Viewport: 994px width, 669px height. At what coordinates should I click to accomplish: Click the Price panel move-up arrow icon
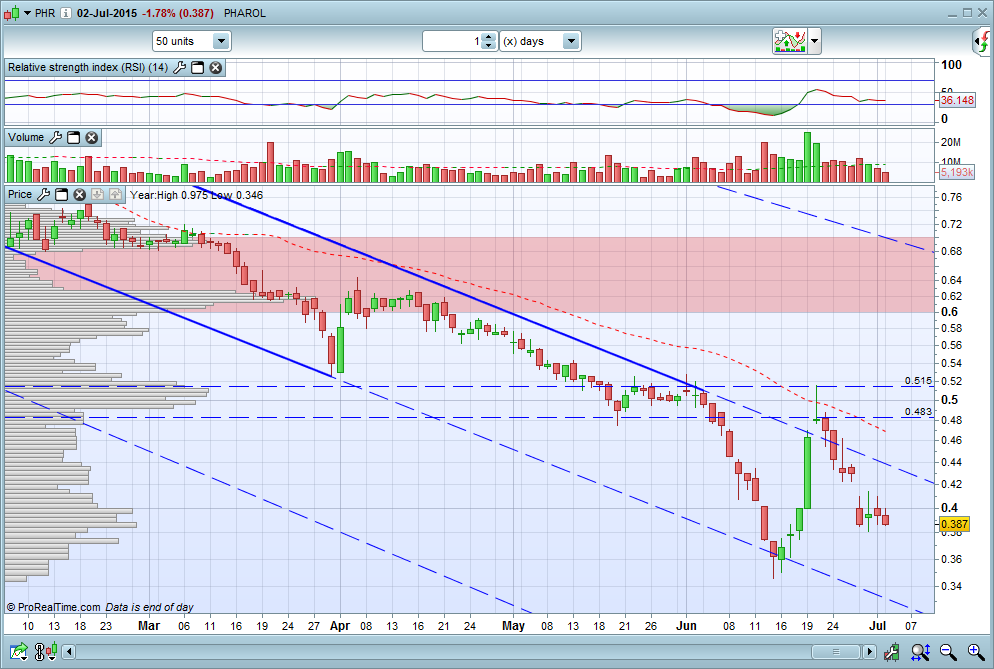[x=115, y=195]
